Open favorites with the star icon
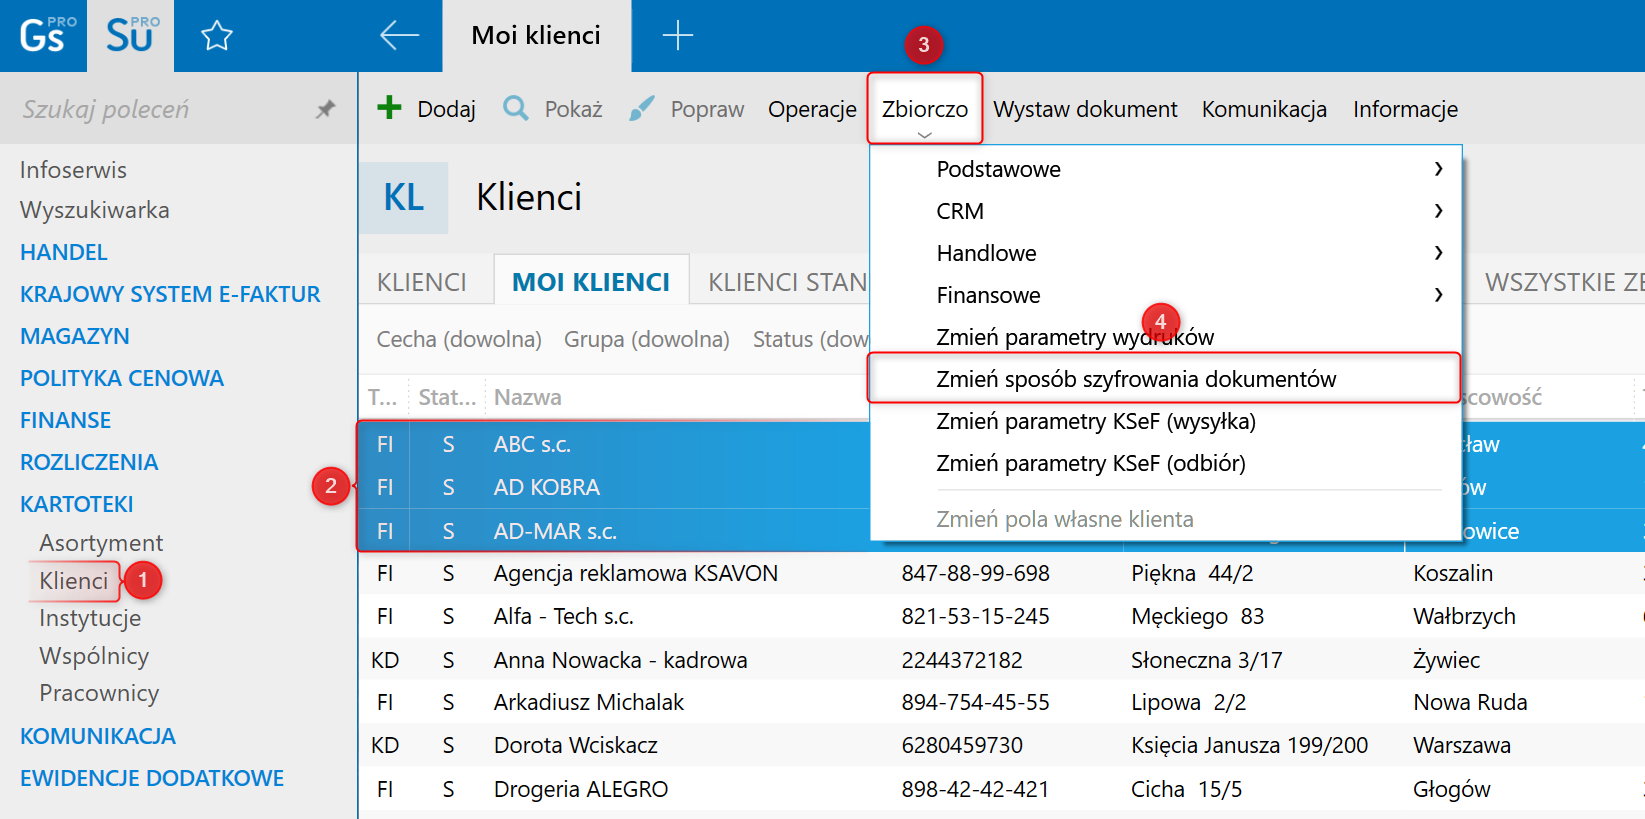The width and height of the screenshot is (1645, 819). pyautogui.click(x=216, y=37)
